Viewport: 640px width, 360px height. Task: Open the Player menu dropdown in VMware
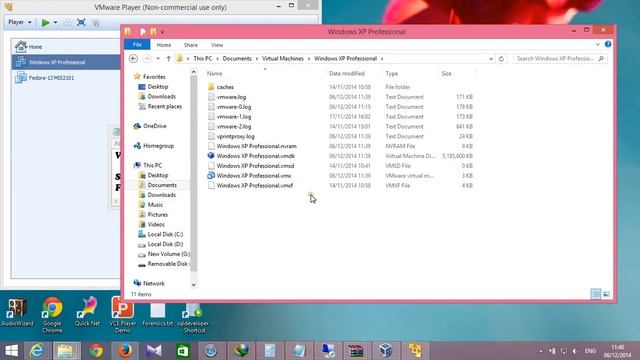pos(20,22)
